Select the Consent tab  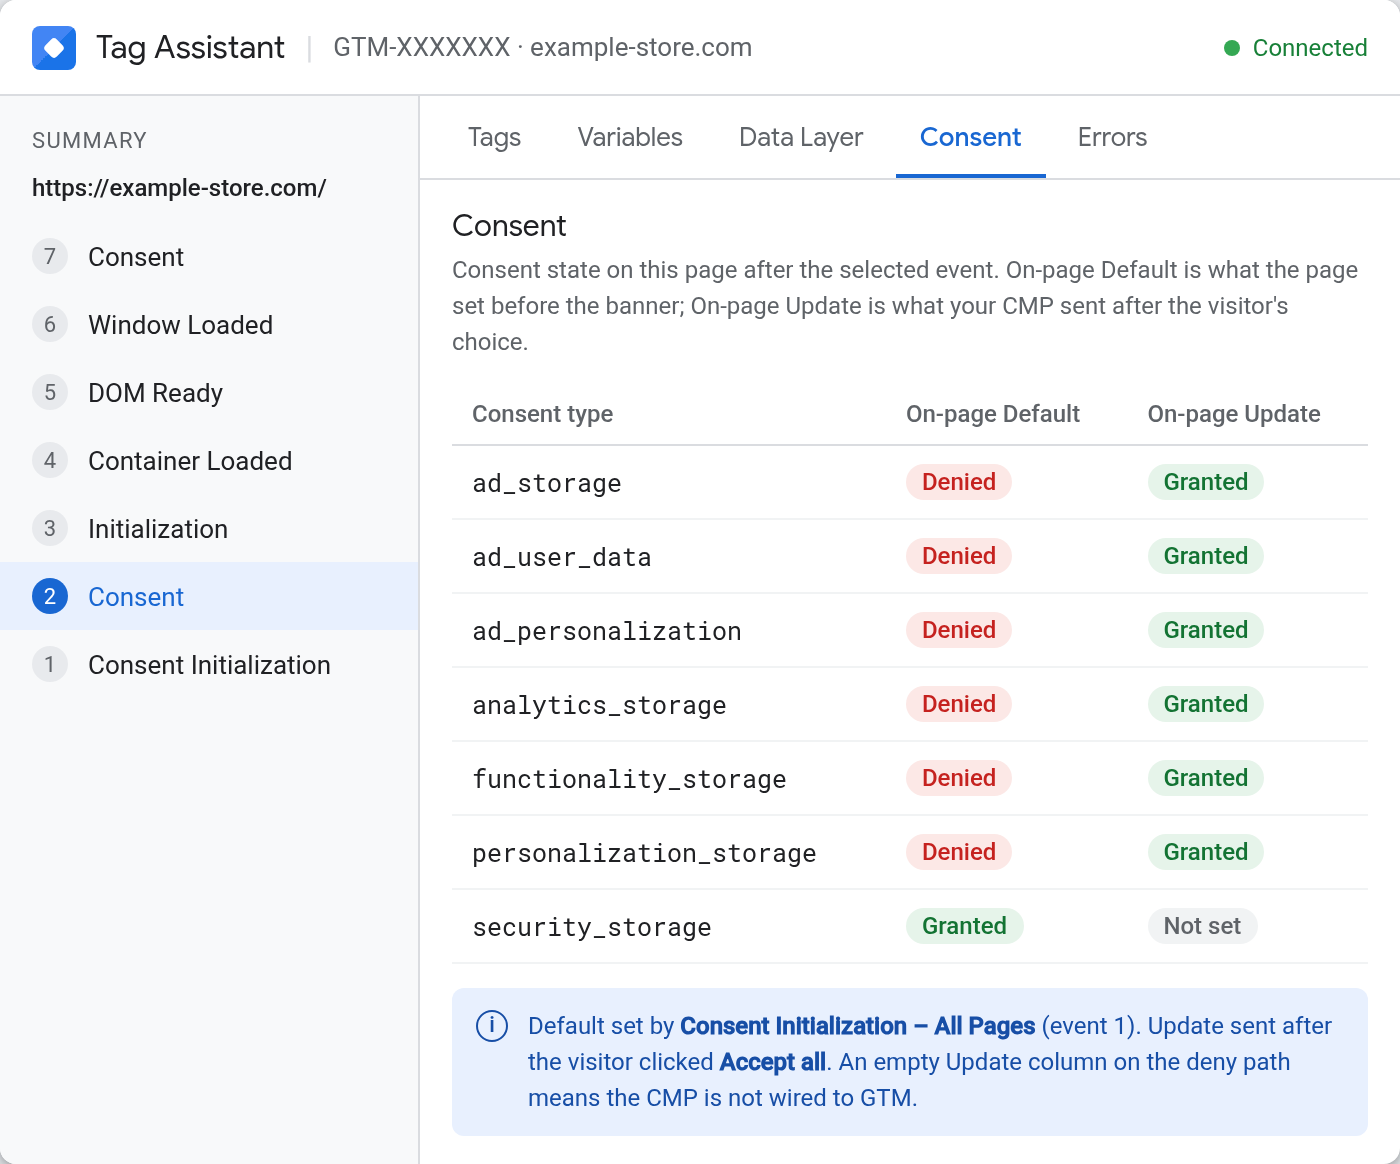(970, 137)
